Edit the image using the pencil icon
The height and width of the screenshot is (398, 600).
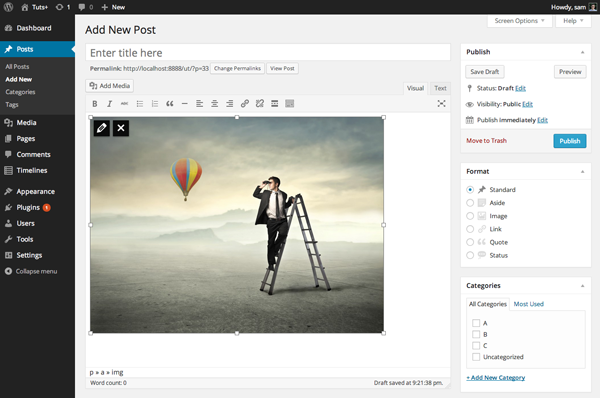click(x=101, y=128)
